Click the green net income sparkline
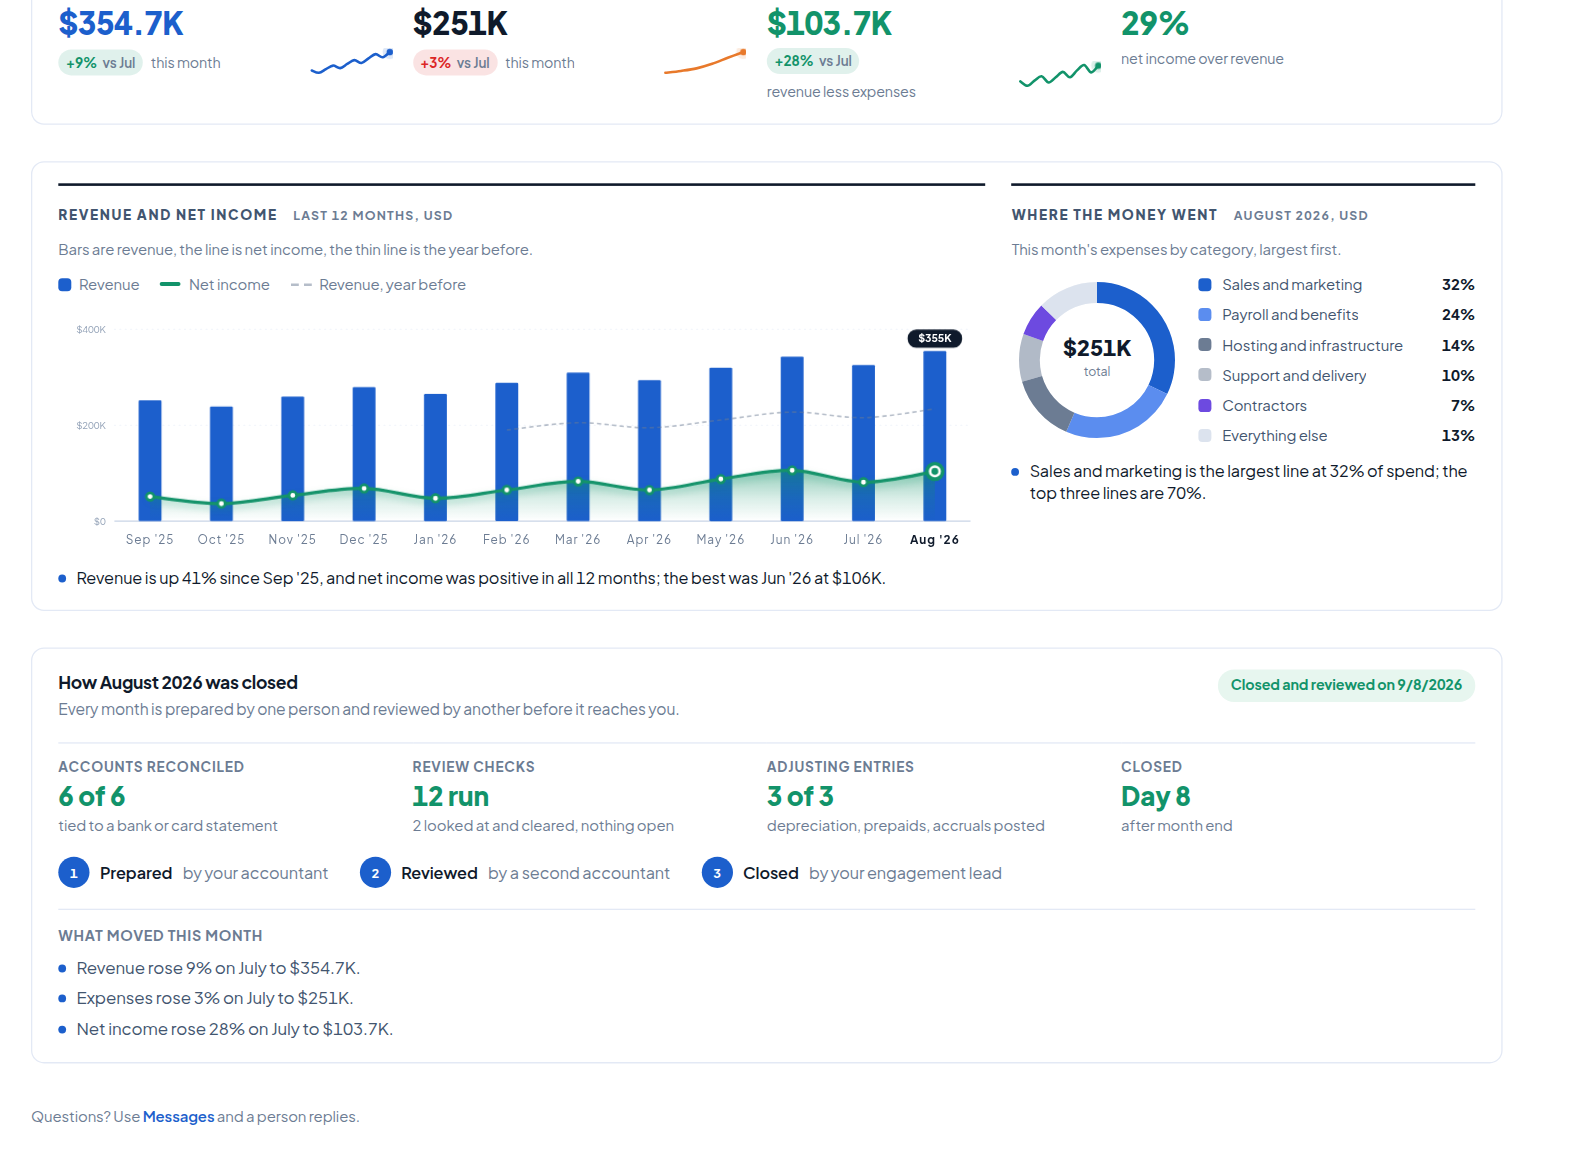The height and width of the screenshot is (1170, 1591). pos(1060,74)
